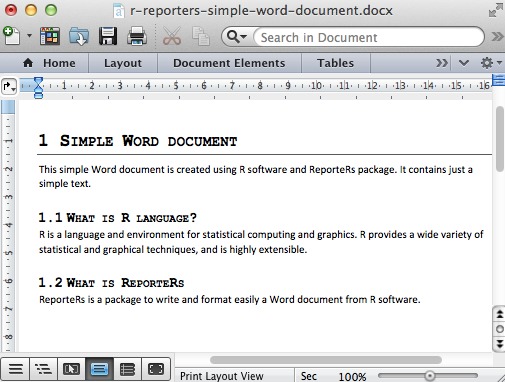Click in the Search in Document field
The image size is (505, 382).
pos(368,37)
